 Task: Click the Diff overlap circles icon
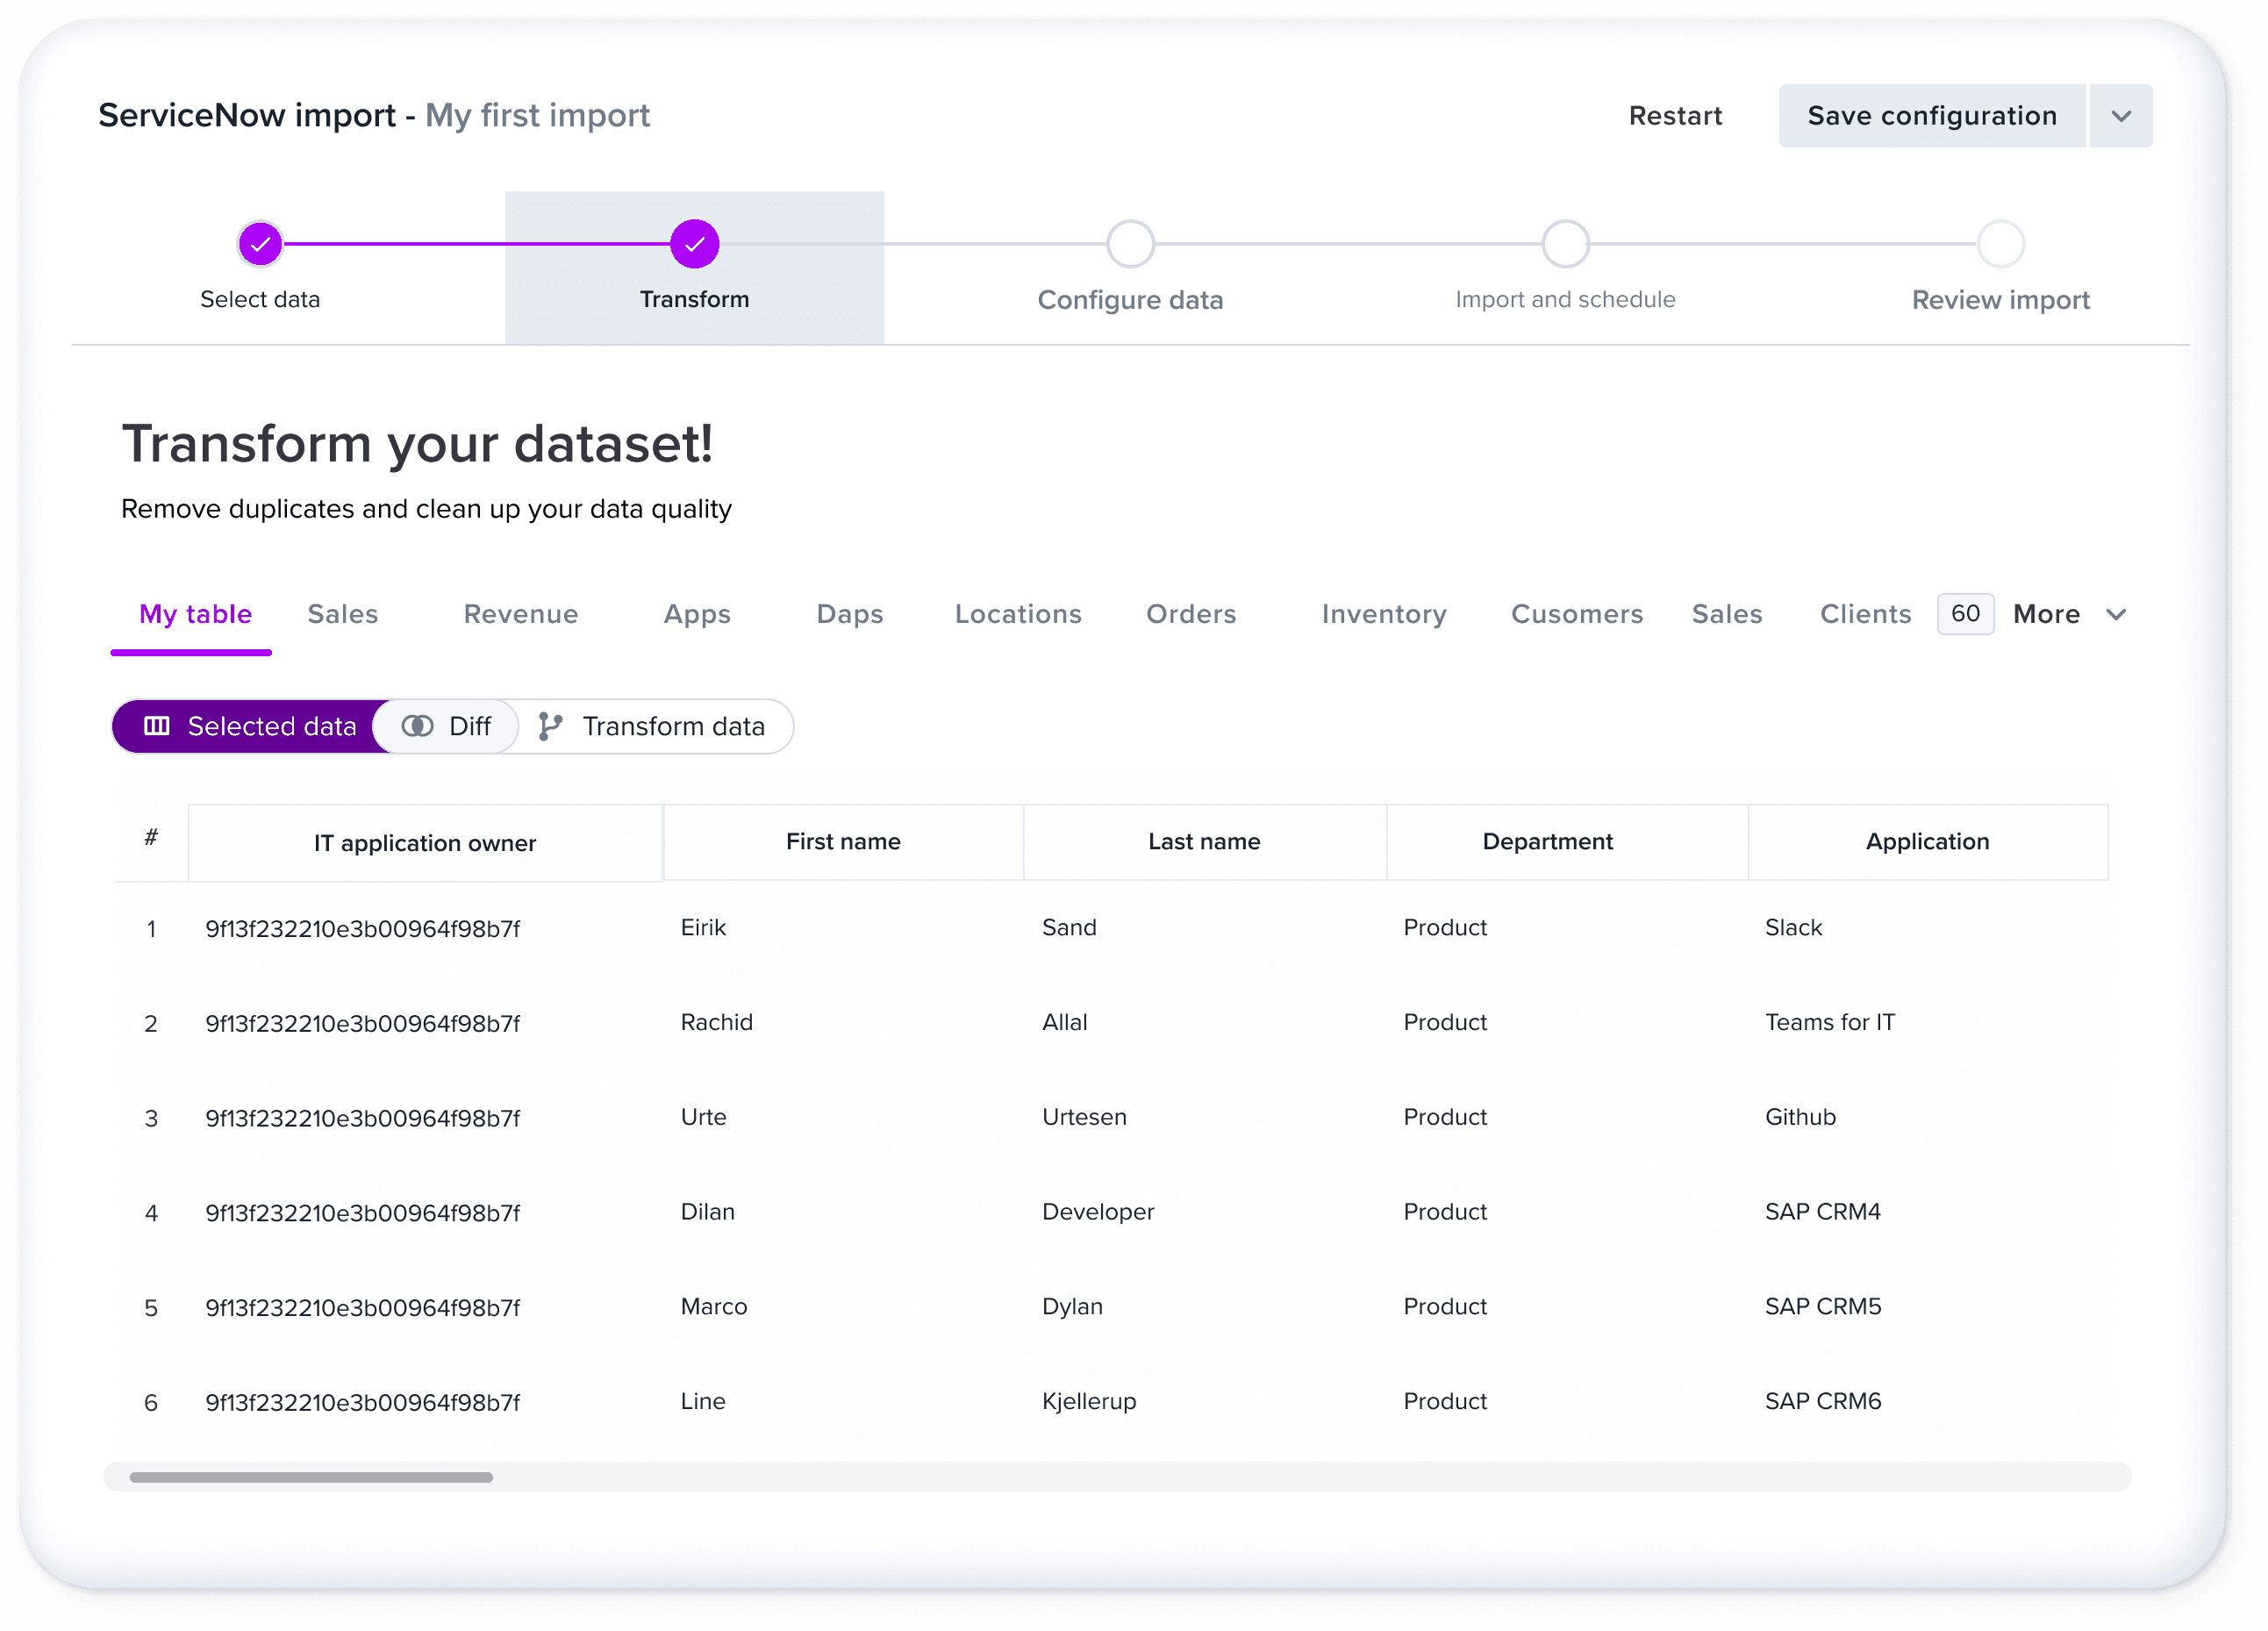[x=417, y=726]
